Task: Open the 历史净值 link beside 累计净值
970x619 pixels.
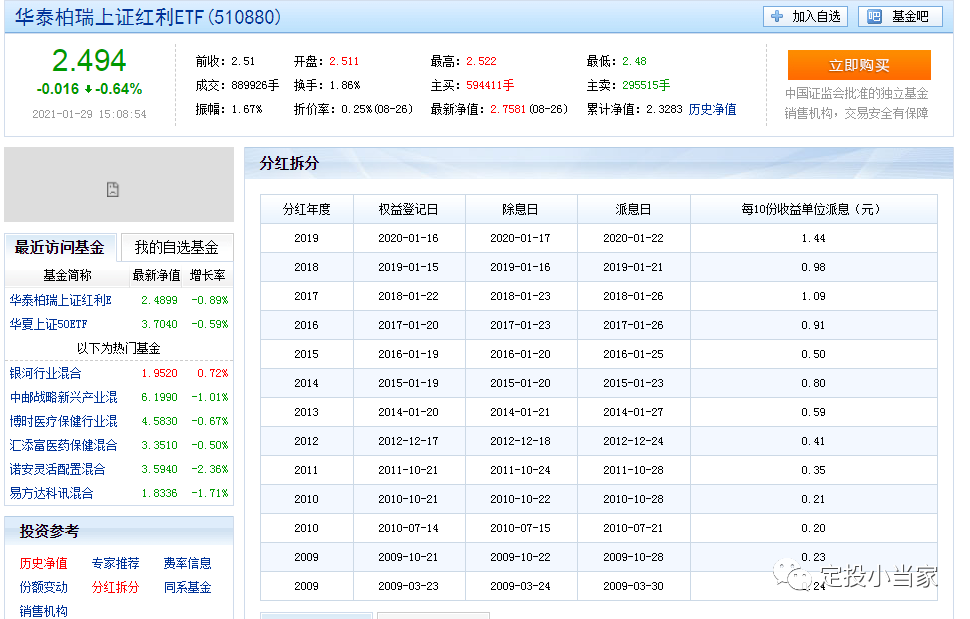Action: pos(712,109)
